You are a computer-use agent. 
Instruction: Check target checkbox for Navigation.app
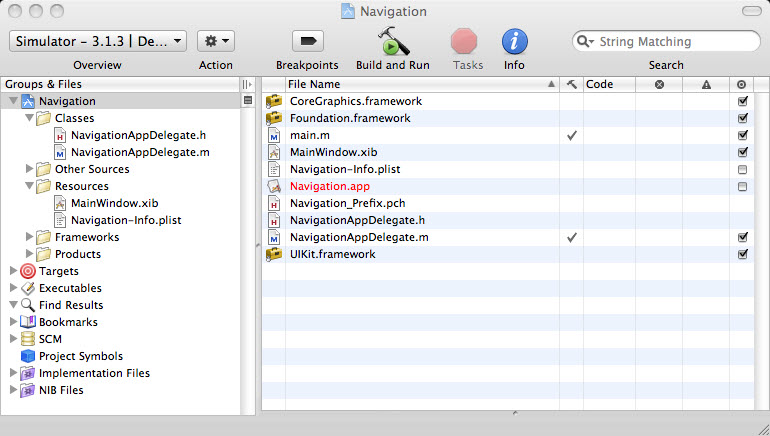[742, 187]
